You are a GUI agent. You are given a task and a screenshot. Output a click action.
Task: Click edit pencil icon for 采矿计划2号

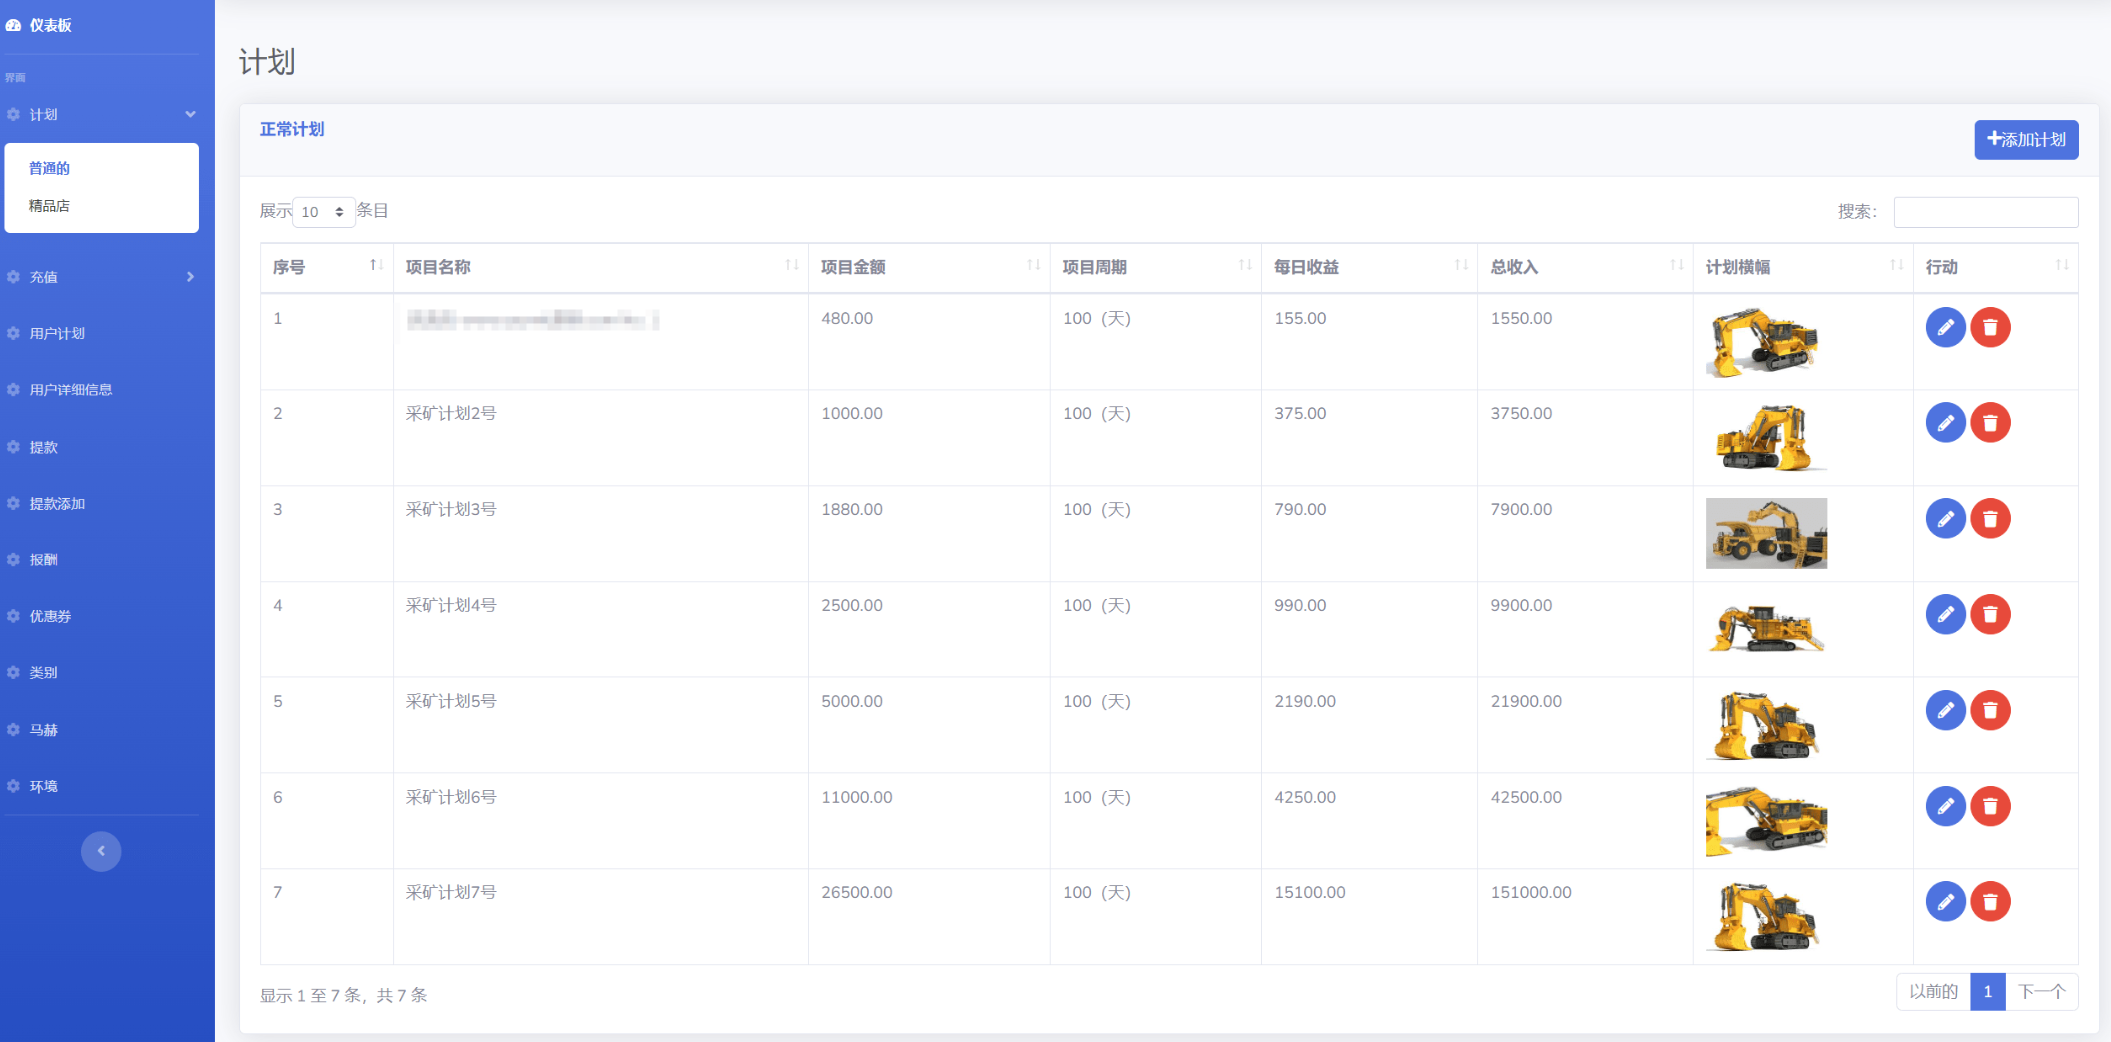point(1945,423)
